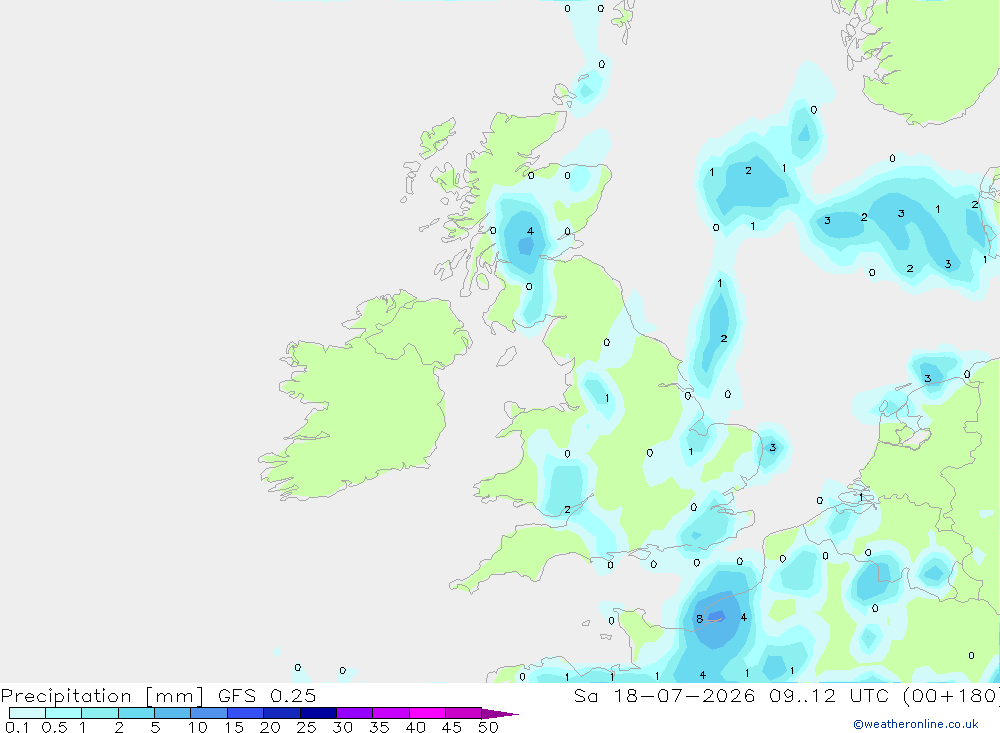The width and height of the screenshot is (1000, 733).
Task: Pick the 10–15 mm blue legend swatch
Action: 209,713
